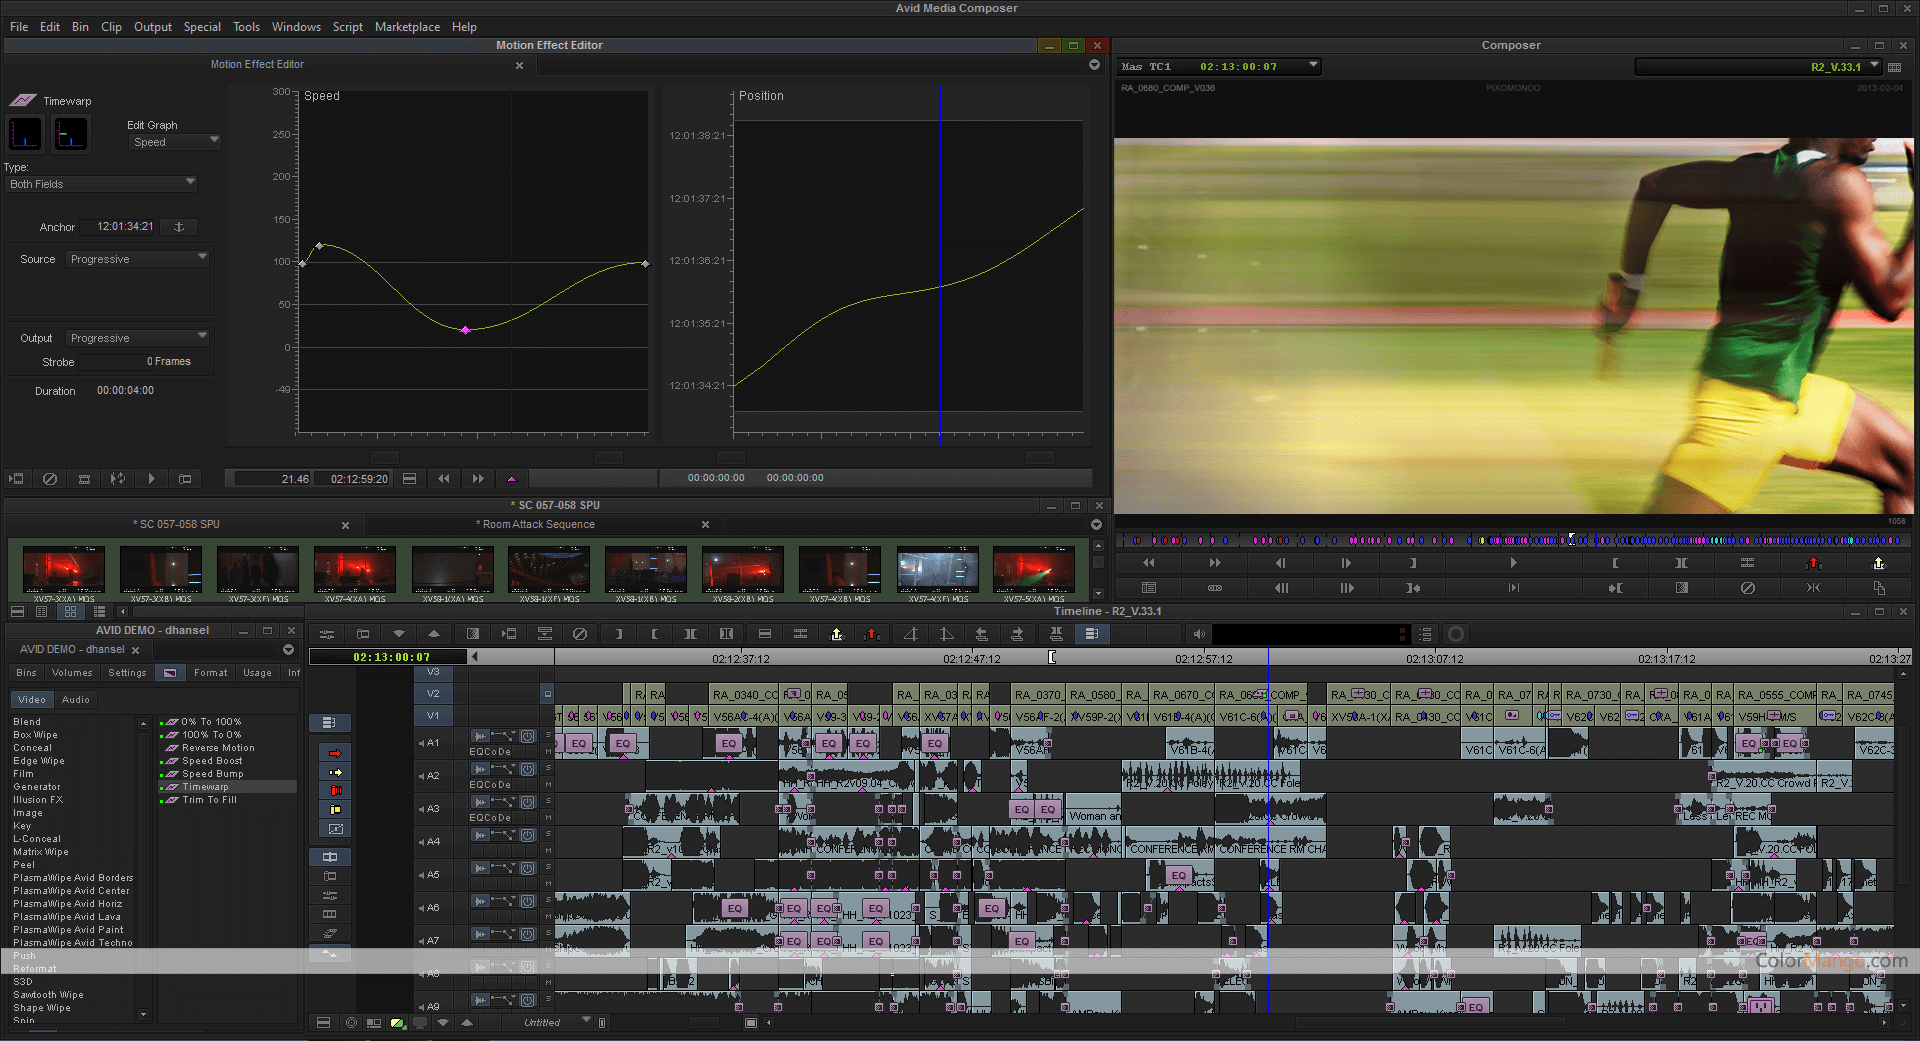The image size is (1920, 1041).
Task: Click the Rewind button in Composer
Action: click(1149, 563)
